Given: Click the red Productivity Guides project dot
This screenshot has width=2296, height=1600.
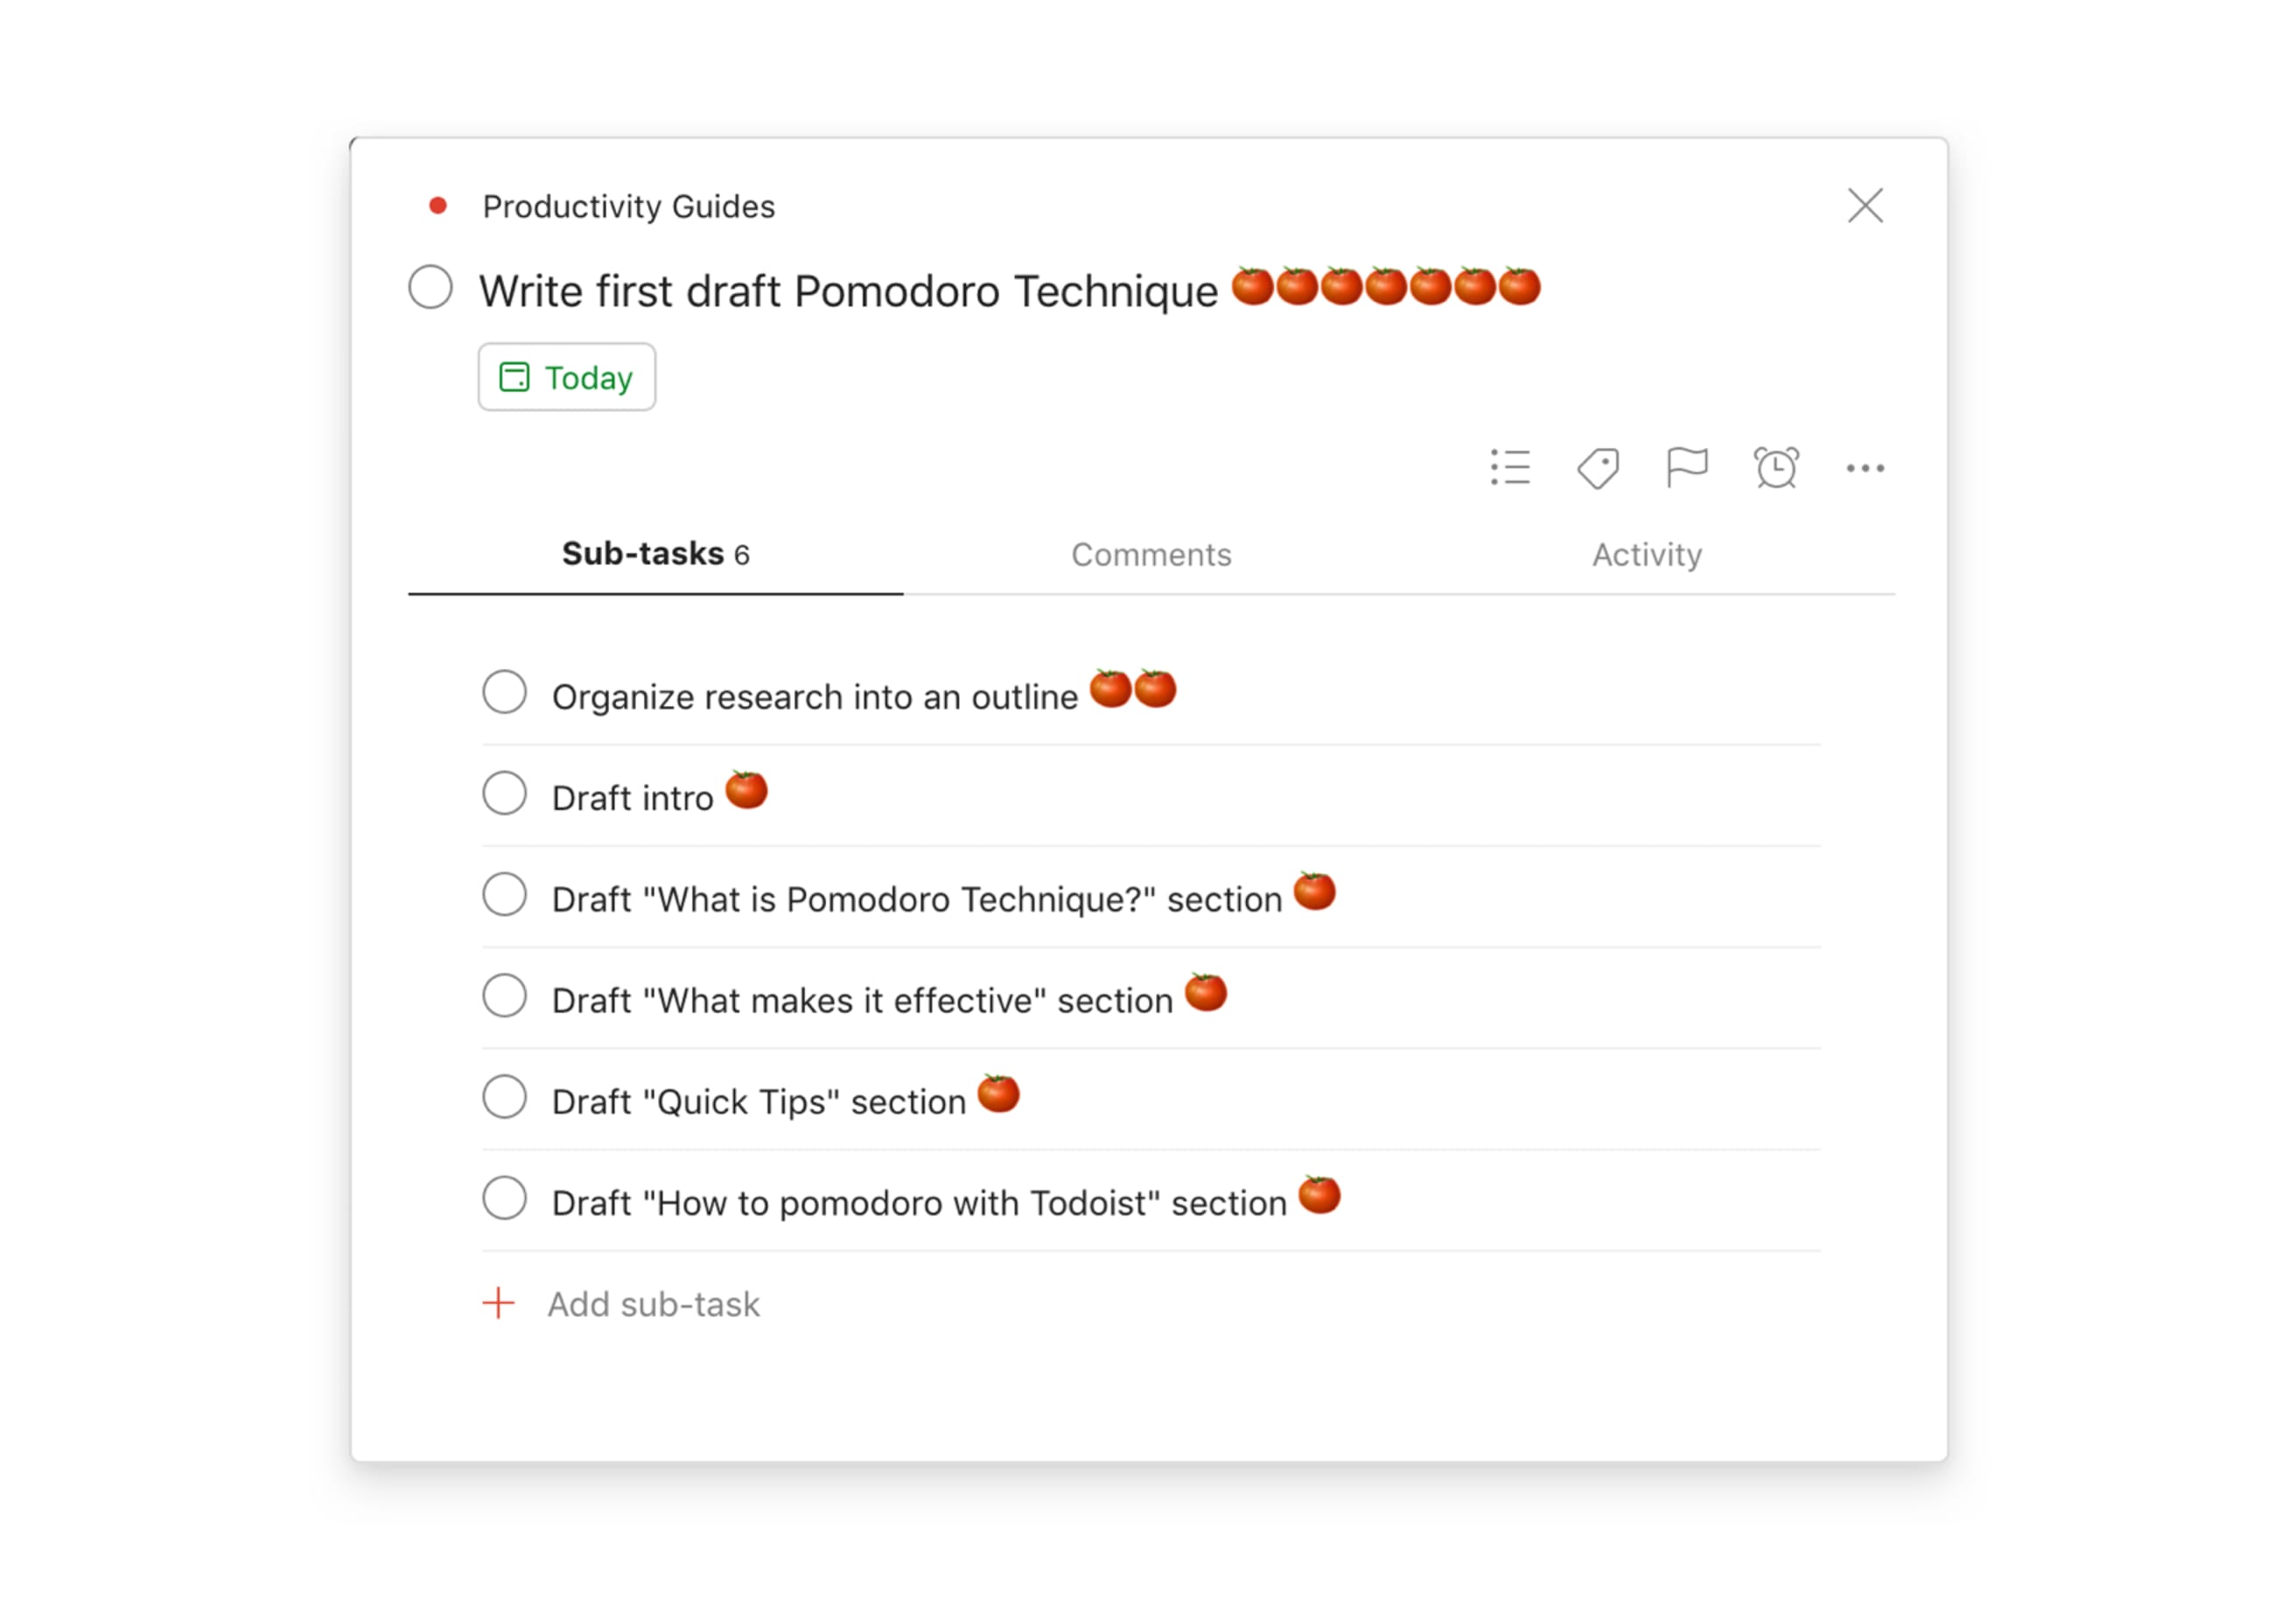Looking at the screenshot, I should coord(437,206).
